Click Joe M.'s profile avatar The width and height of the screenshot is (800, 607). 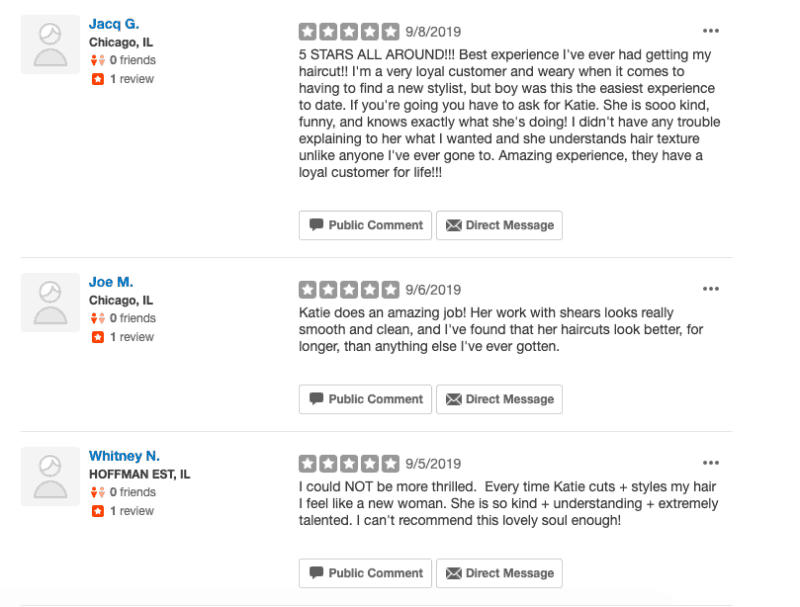point(50,302)
